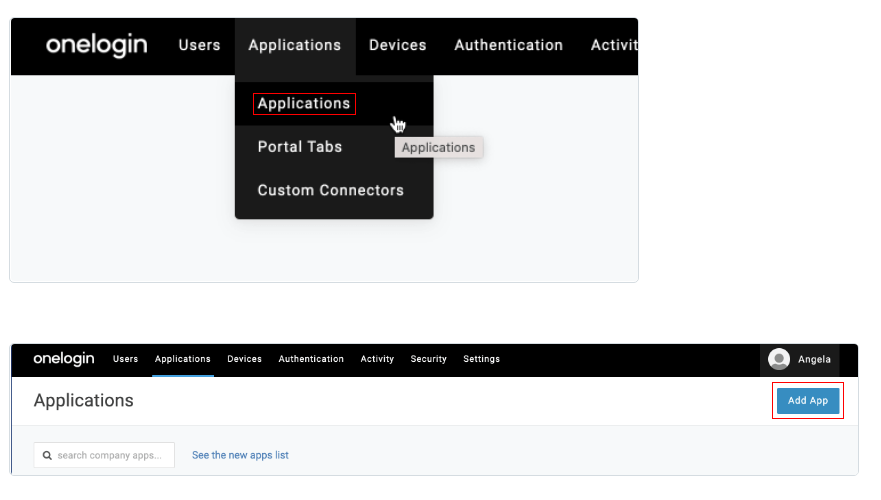Follow the See the new apps list link
Image resolution: width=881 pixels, height=500 pixels.
click(240, 455)
